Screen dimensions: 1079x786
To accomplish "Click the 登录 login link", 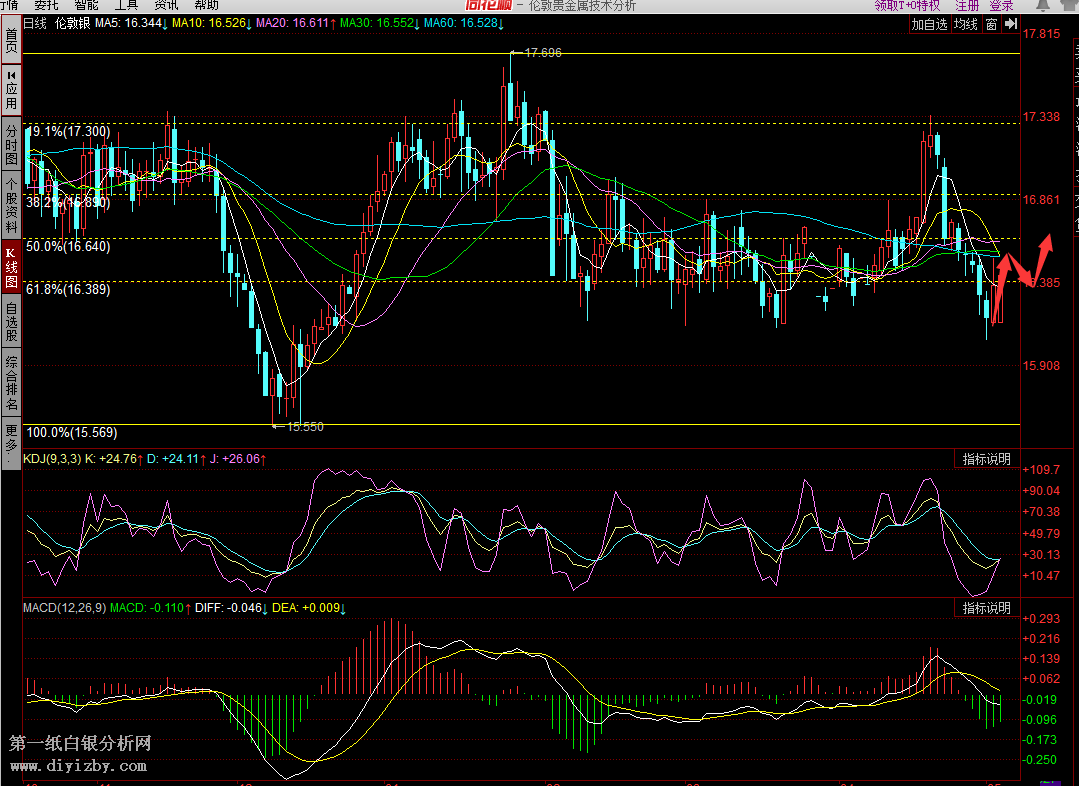I will 1001,5.
